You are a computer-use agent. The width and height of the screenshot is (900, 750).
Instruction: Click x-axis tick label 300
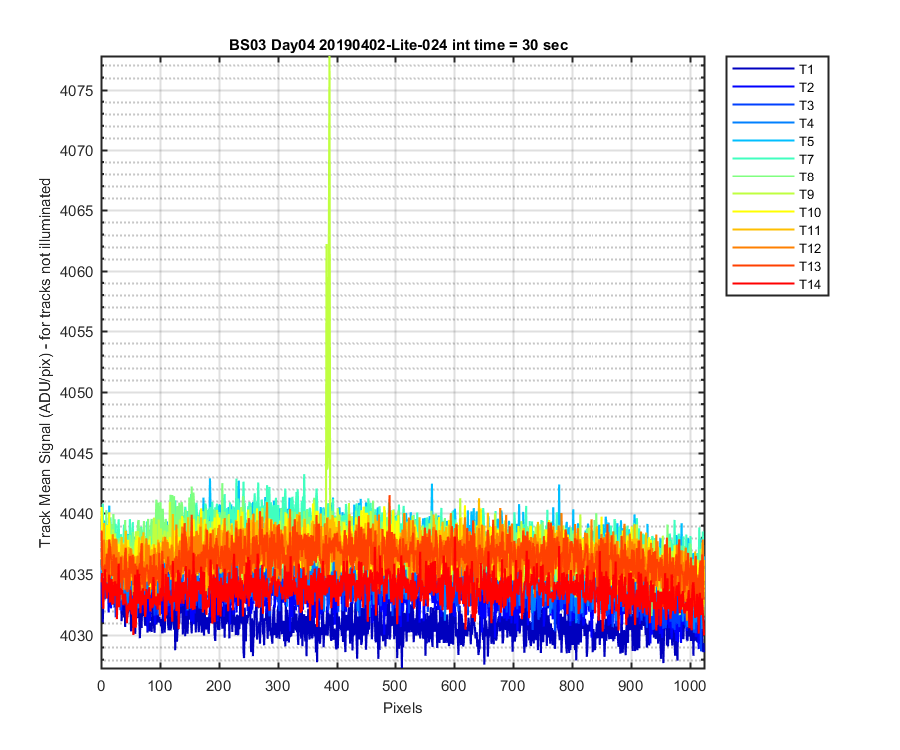coord(278,686)
